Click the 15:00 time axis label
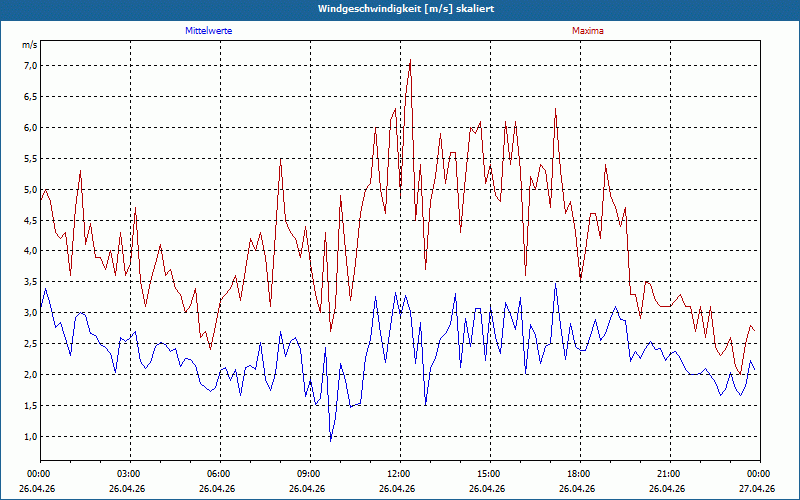The width and height of the screenshot is (800, 500). (490, 473)
